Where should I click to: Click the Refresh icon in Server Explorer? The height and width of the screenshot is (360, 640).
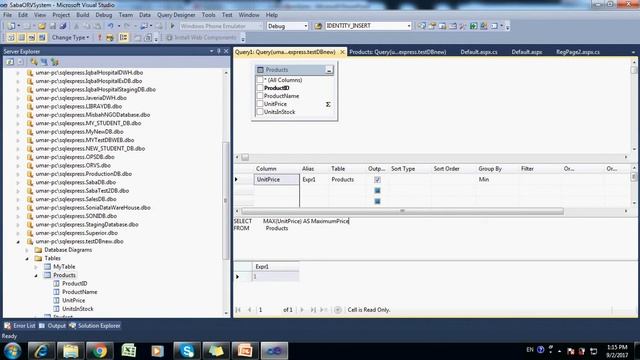point(10,62)
